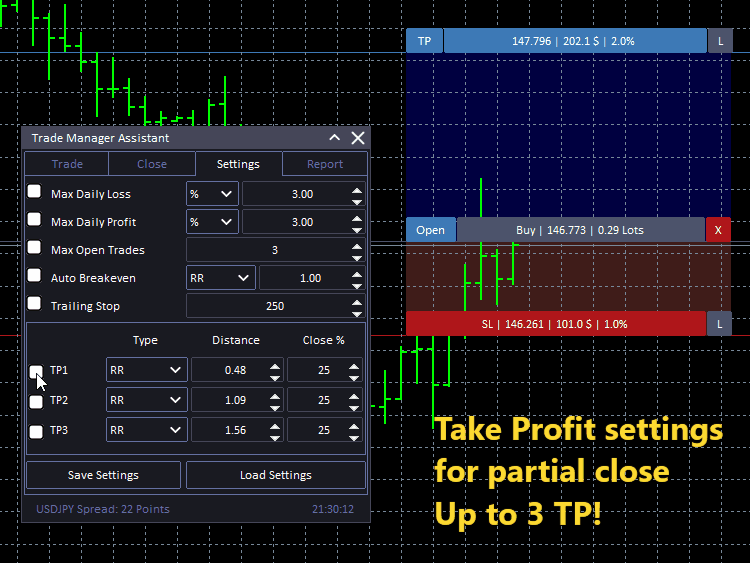The width and height of the screenshot is (750, 563).
Task: Click the TP label button on chart
Action: point(424,41)
